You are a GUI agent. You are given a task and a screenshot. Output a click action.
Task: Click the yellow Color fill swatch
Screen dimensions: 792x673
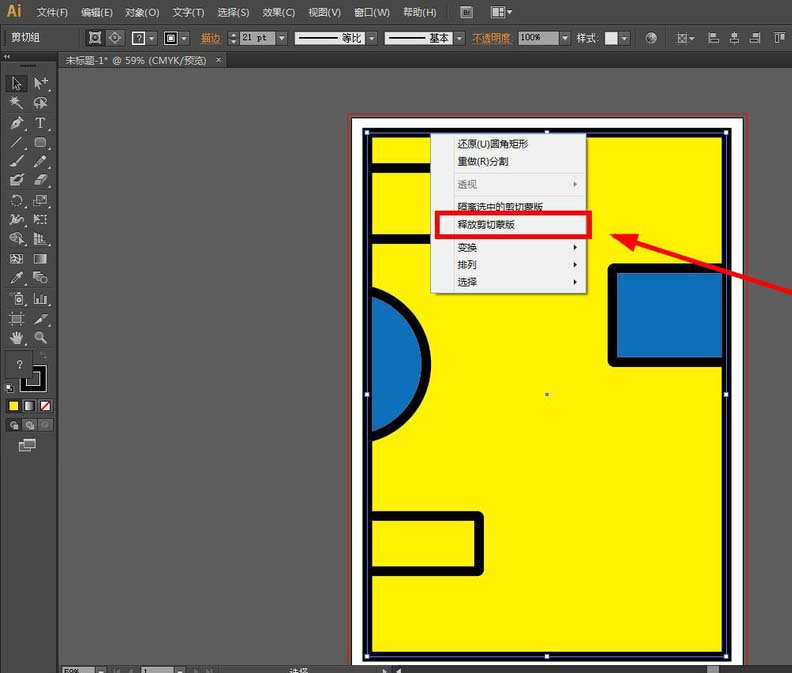pyautogui.click(x=14, y=406)
